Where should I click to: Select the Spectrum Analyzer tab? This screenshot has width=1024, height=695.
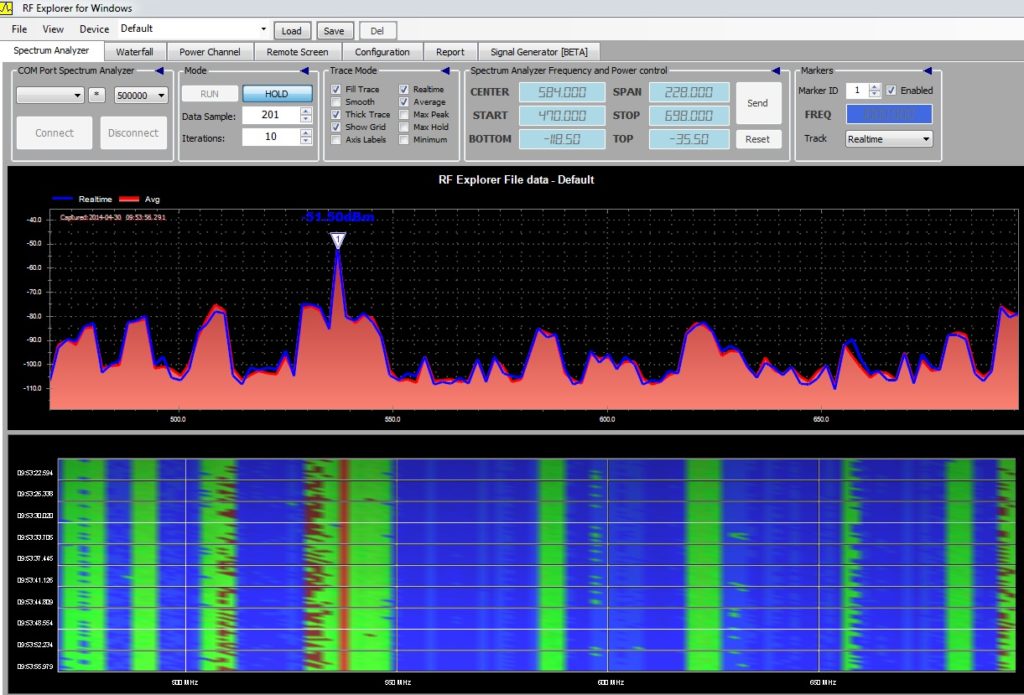[x=51, y=50]
